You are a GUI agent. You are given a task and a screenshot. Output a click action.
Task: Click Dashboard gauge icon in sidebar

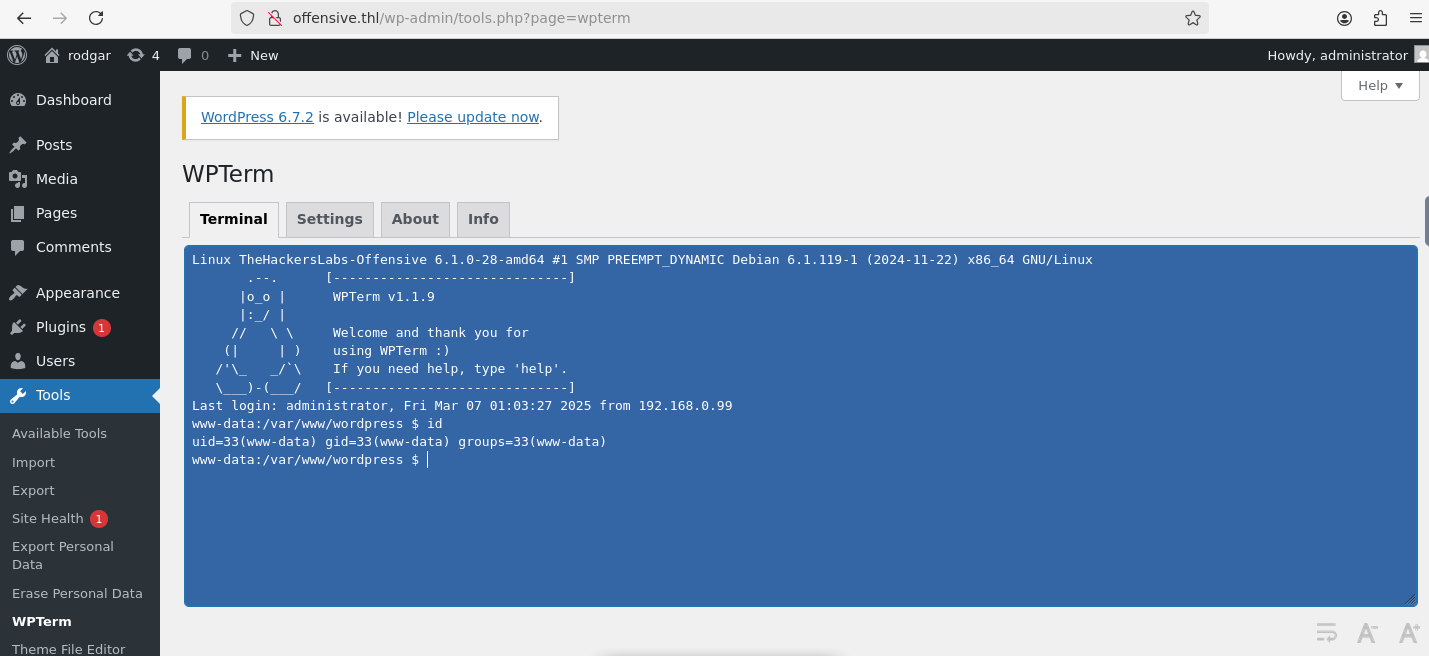tap(18, 100)
